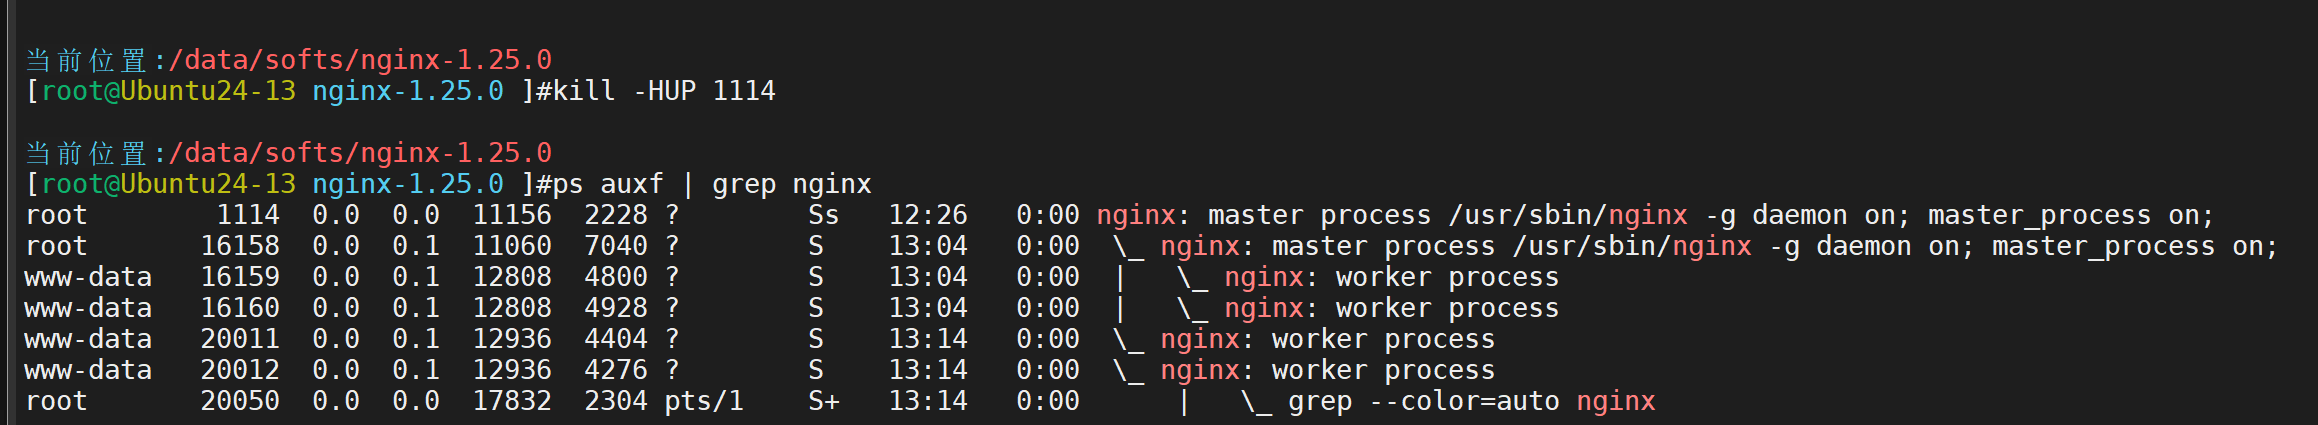Click the 'ps auxf | grep nginx' command
This screenshot has width=2318, height=425.
coord(712,184)
